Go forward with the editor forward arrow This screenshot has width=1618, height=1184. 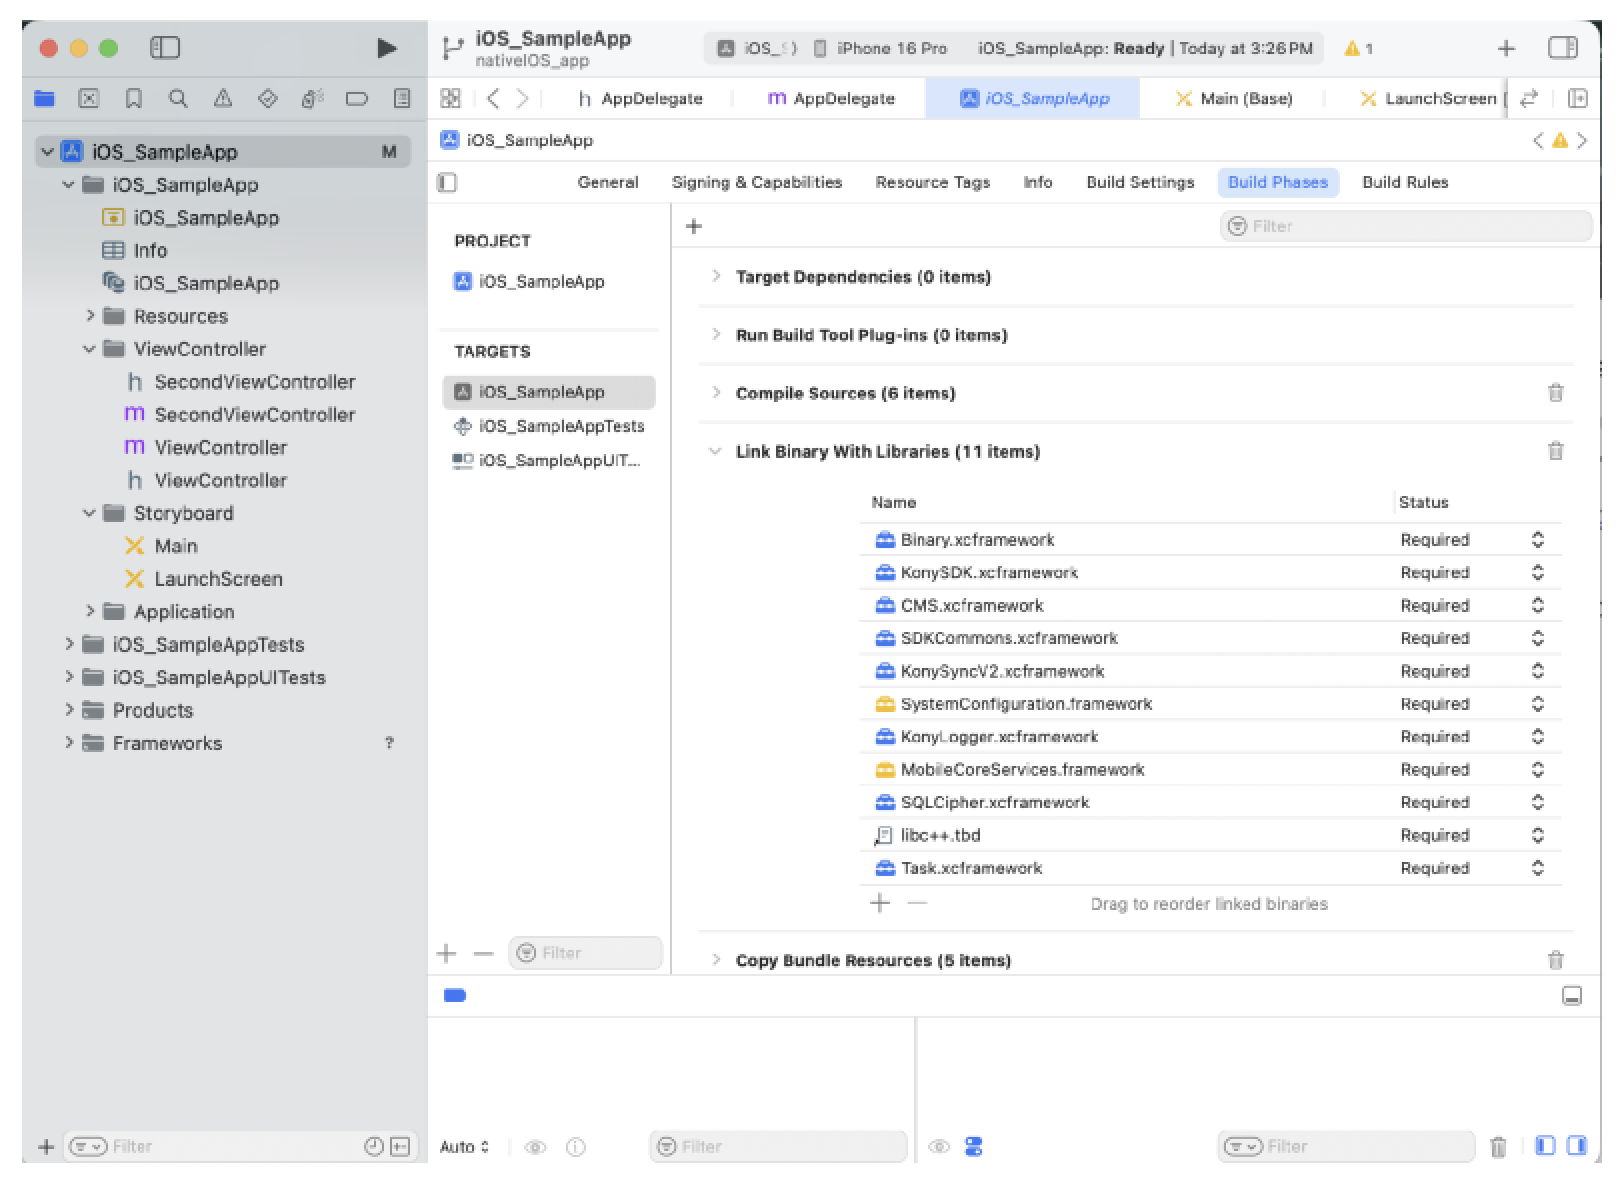522,98
